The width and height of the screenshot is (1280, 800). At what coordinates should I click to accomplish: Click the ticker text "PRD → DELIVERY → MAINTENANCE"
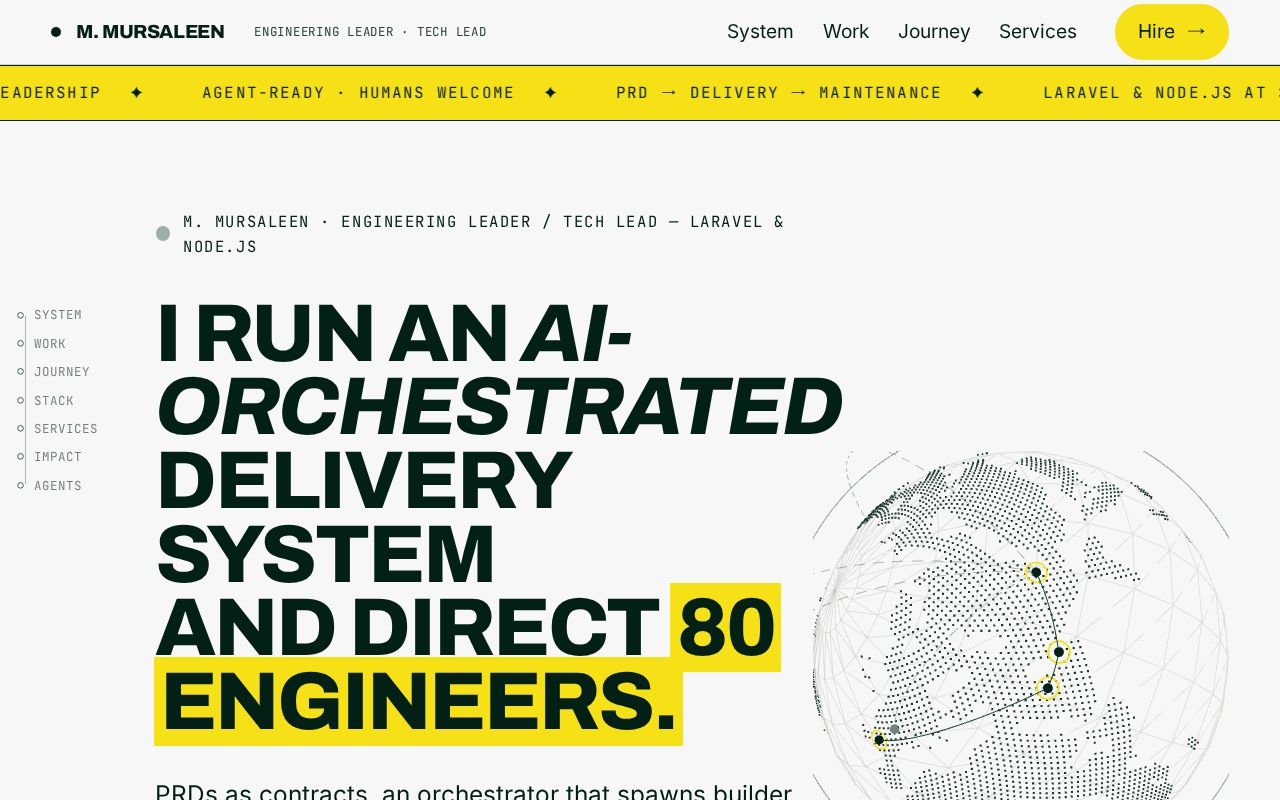coord(779,93)
